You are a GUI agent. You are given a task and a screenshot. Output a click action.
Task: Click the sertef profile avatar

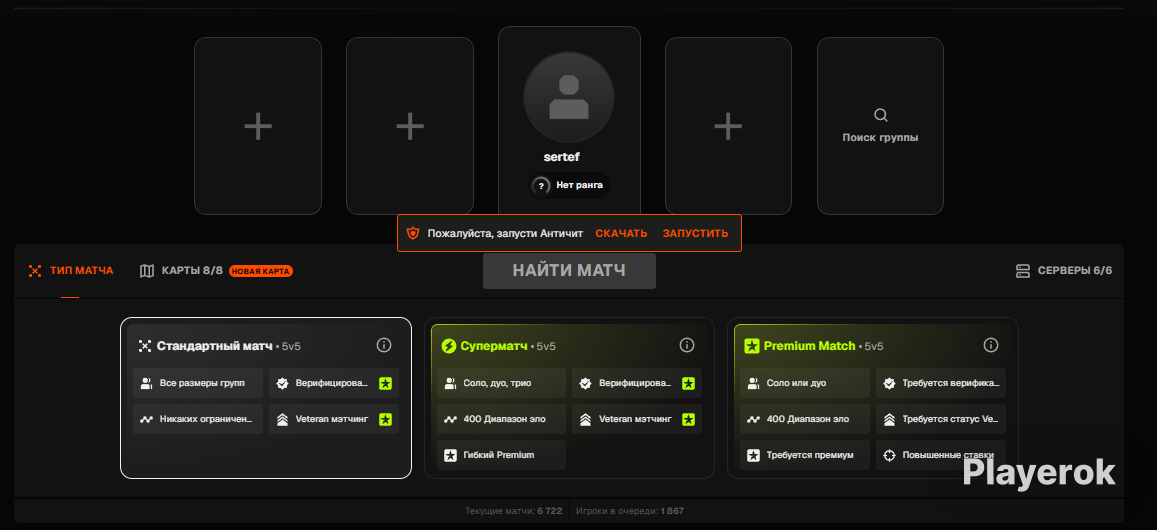pos(569,97)
